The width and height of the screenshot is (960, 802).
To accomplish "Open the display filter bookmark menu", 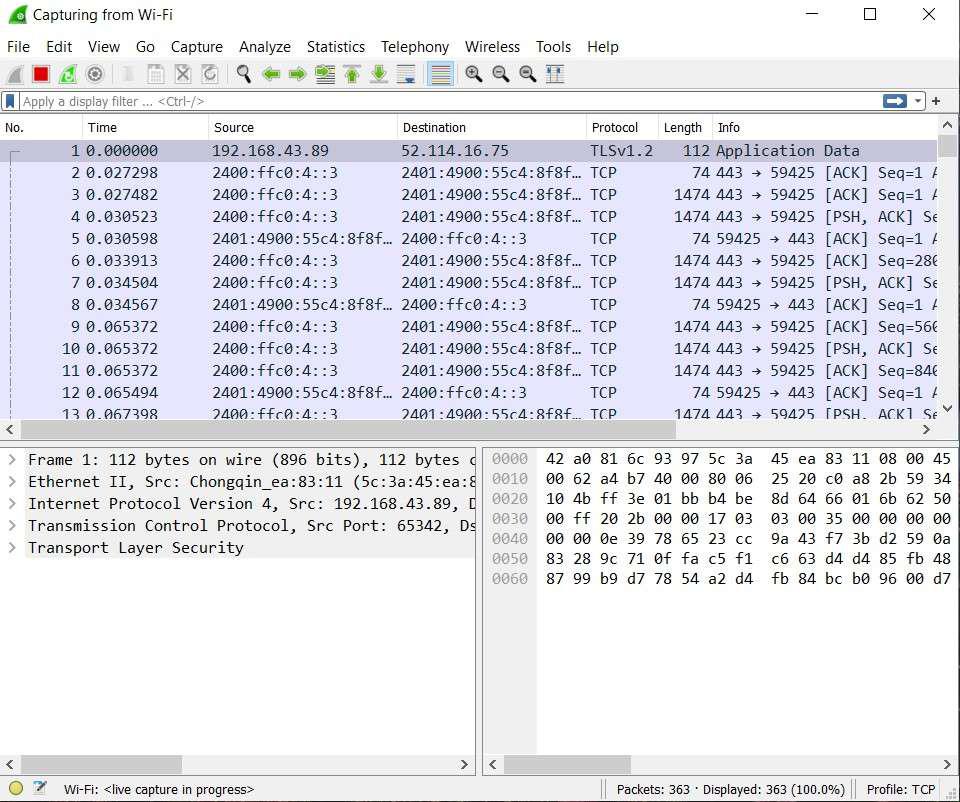I will [x=10, y=101].
